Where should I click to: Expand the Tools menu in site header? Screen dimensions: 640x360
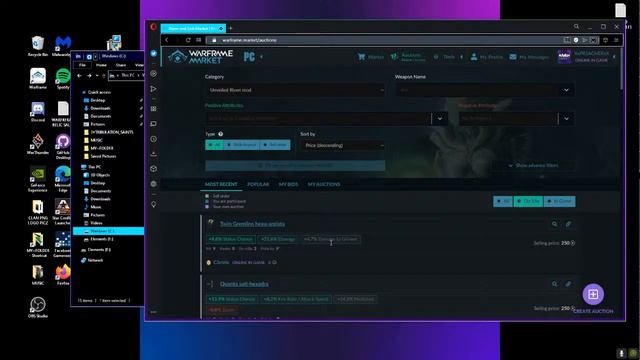(448, 57)
